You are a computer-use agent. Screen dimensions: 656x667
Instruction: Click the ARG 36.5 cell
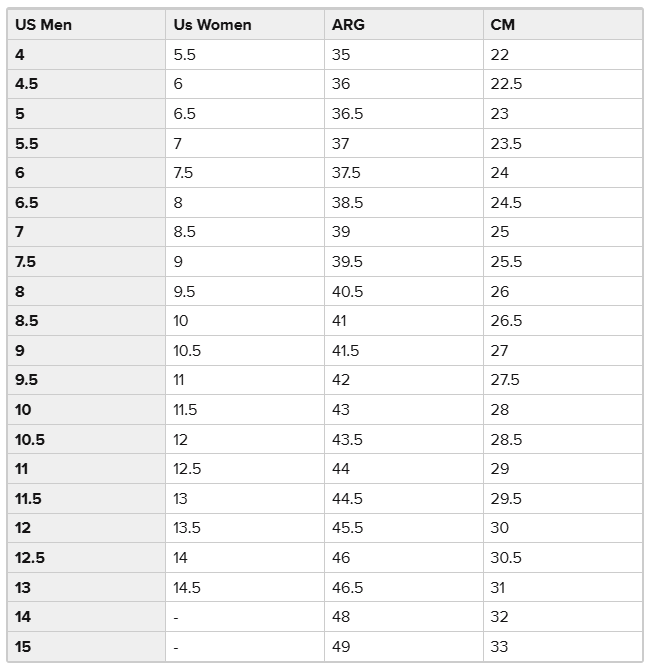(x=404, y=114)
